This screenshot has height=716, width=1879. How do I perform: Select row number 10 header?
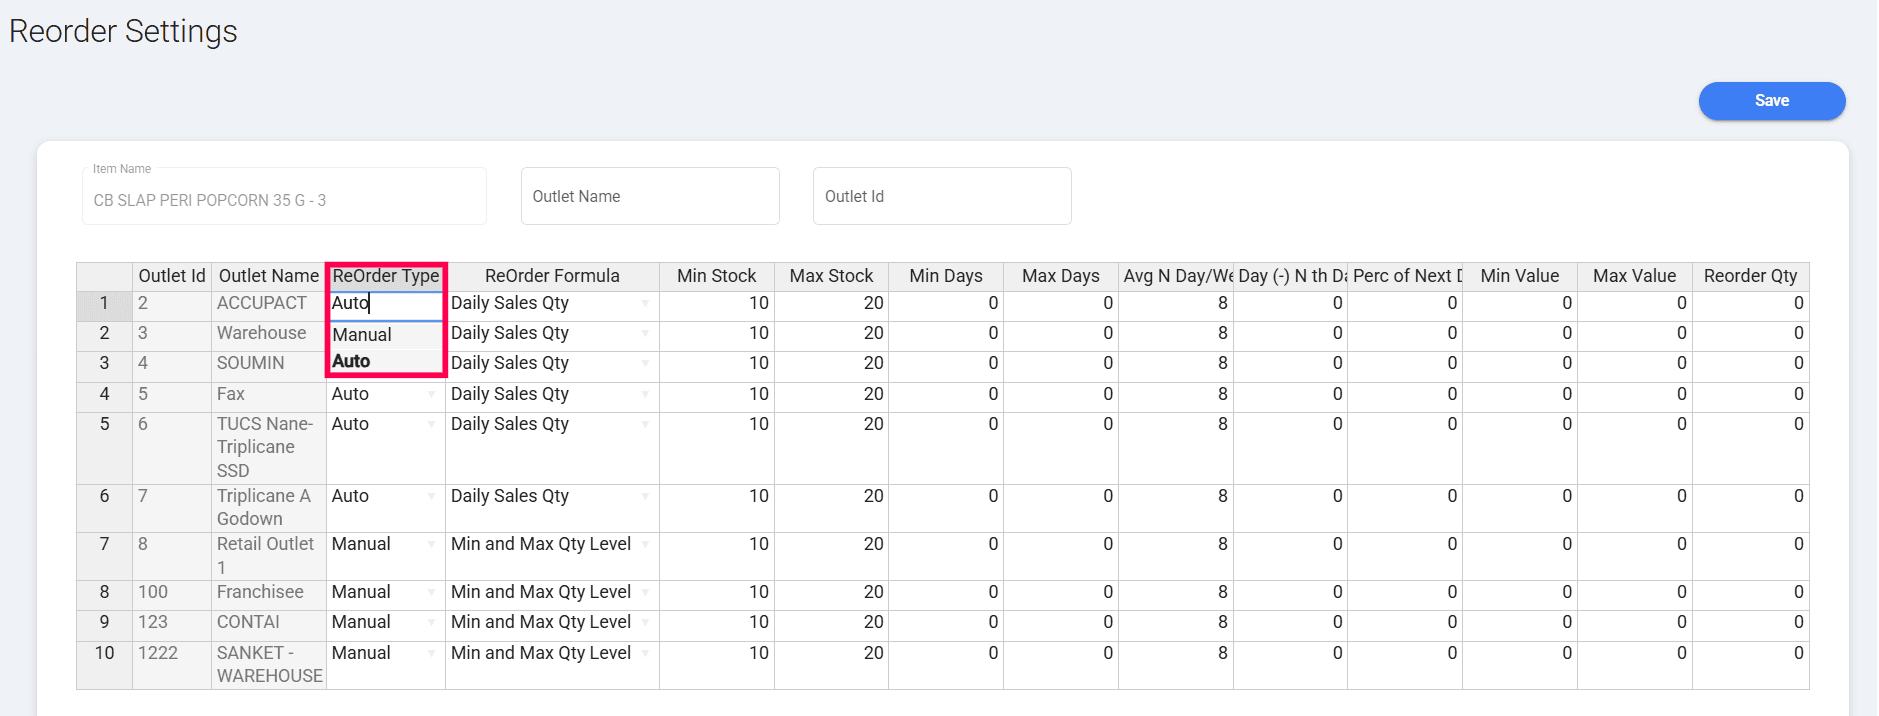pyautogui.click(x=104, y=654)
